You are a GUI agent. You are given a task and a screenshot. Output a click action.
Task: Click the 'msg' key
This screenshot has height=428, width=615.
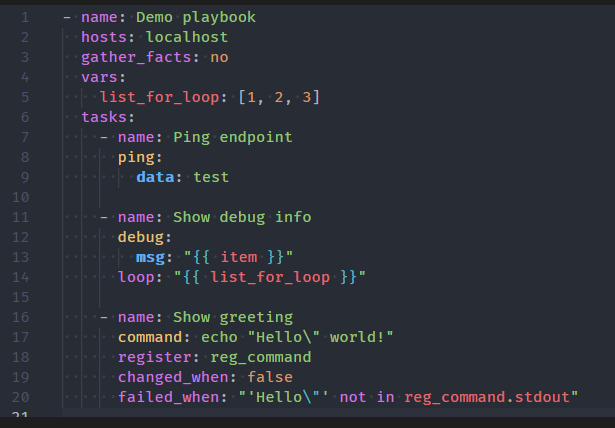click(x=150, y=258)
